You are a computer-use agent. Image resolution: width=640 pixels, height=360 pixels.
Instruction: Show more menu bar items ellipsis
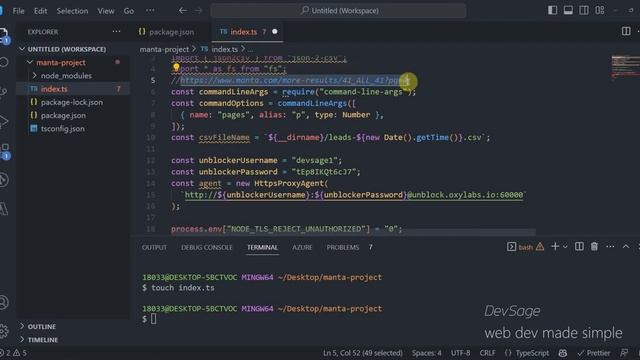[x=150, y=11]
